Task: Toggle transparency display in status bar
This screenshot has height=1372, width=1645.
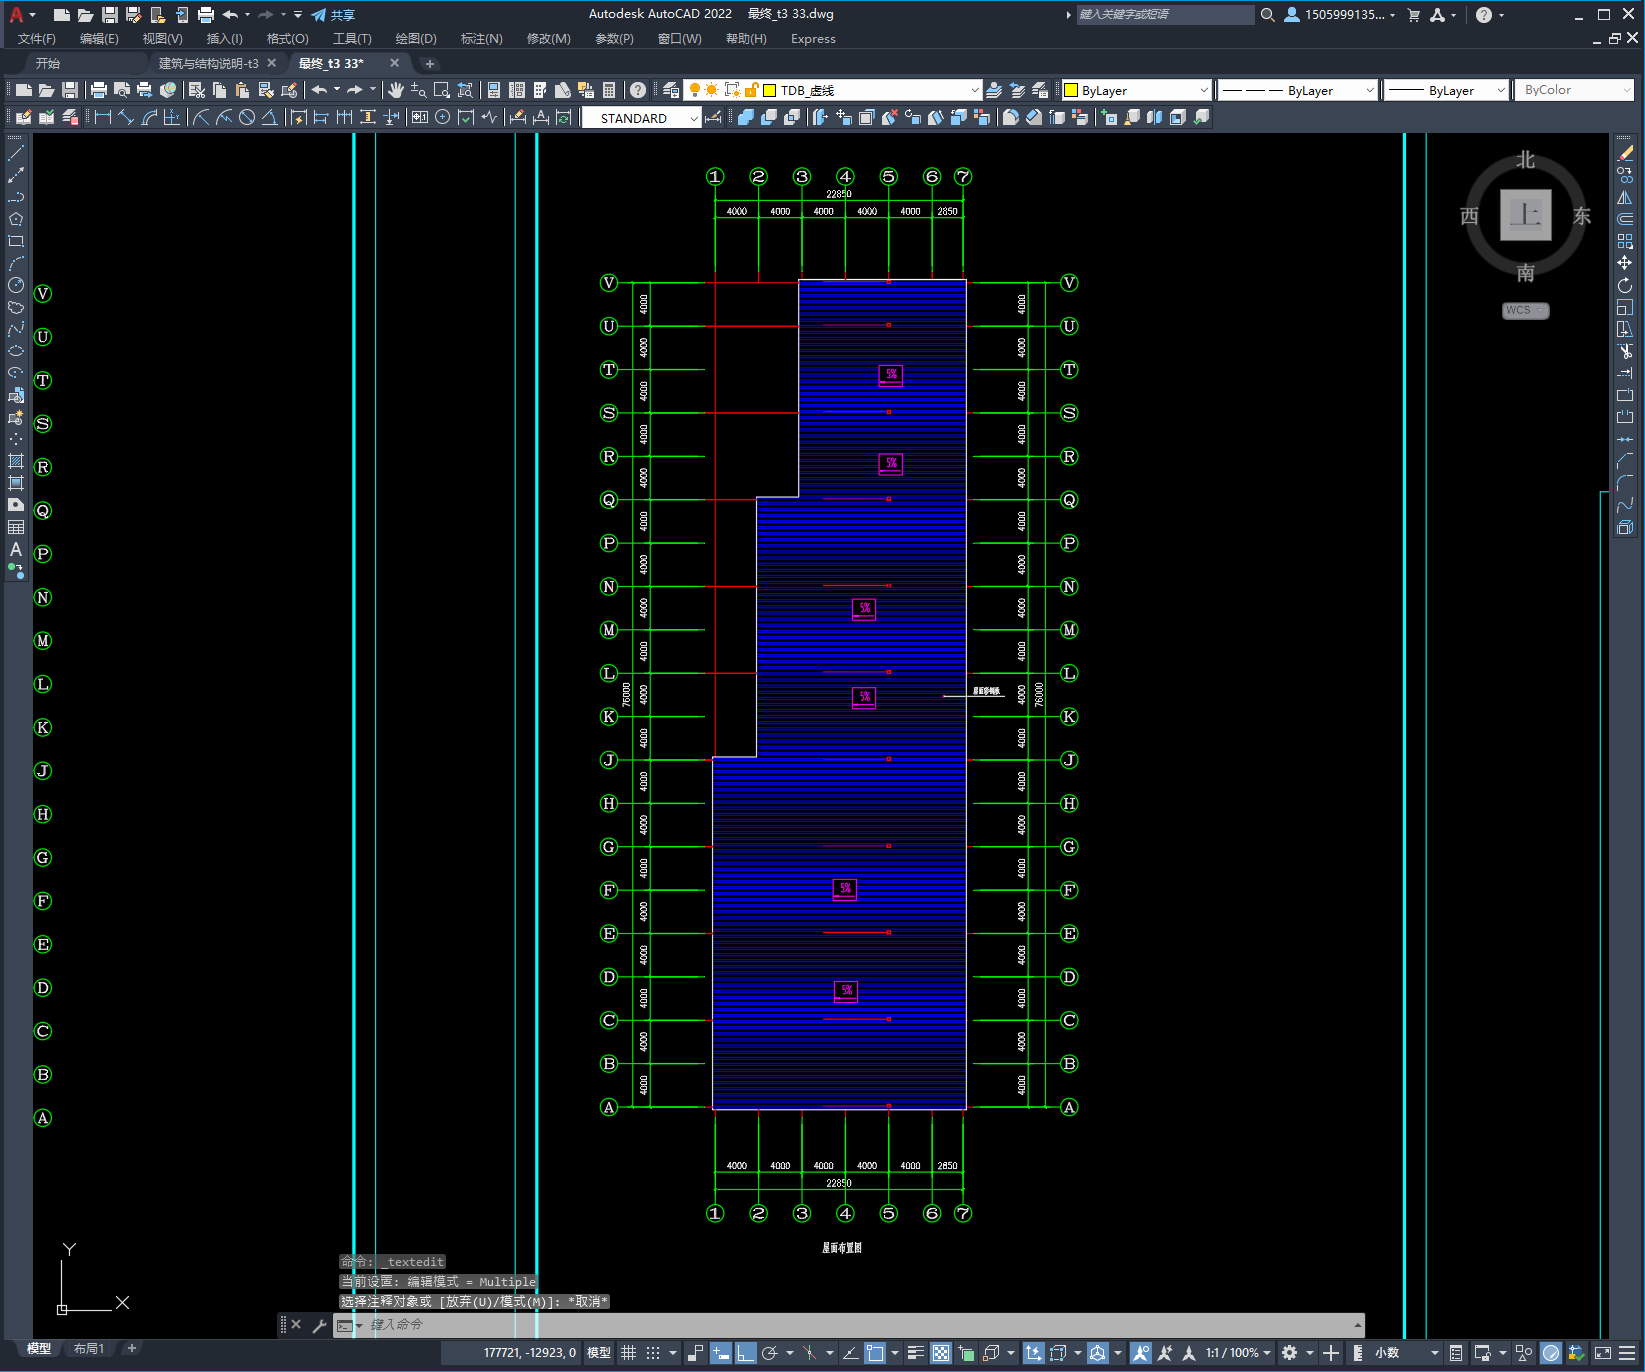Action: 941,1353
